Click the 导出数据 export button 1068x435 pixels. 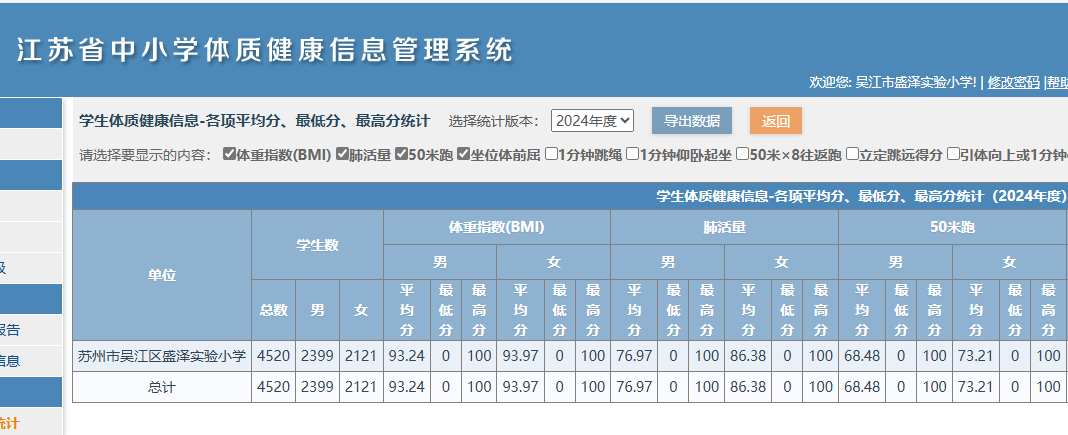(692, 121)
